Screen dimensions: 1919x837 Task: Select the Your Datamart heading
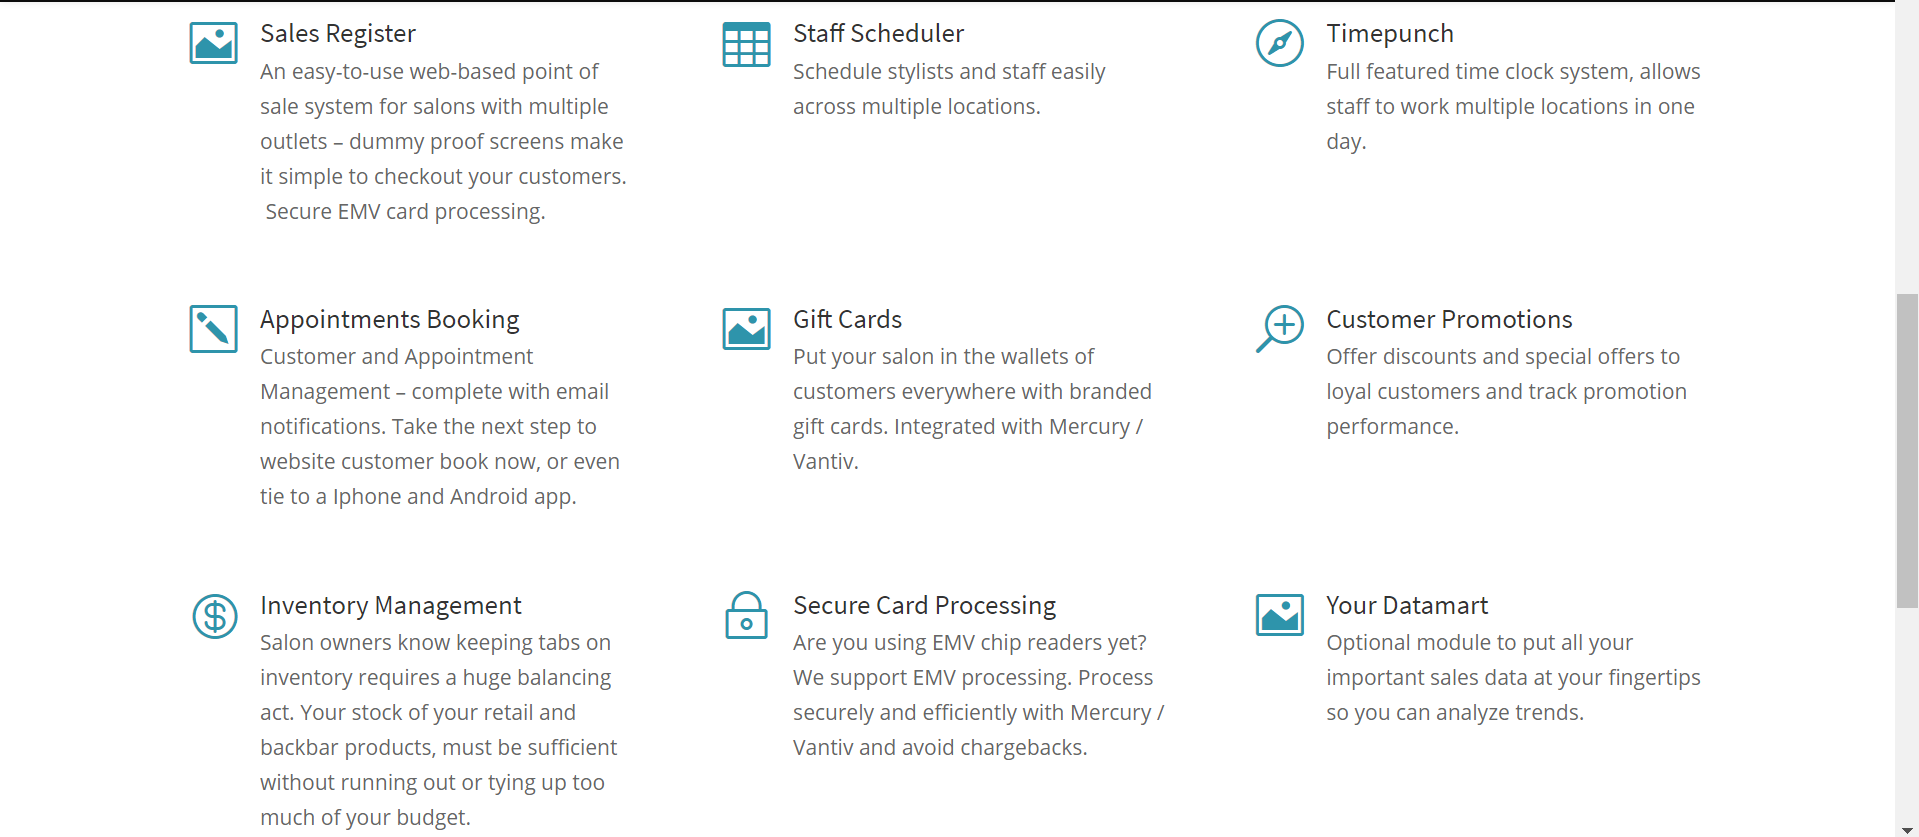pos(1406,605)
